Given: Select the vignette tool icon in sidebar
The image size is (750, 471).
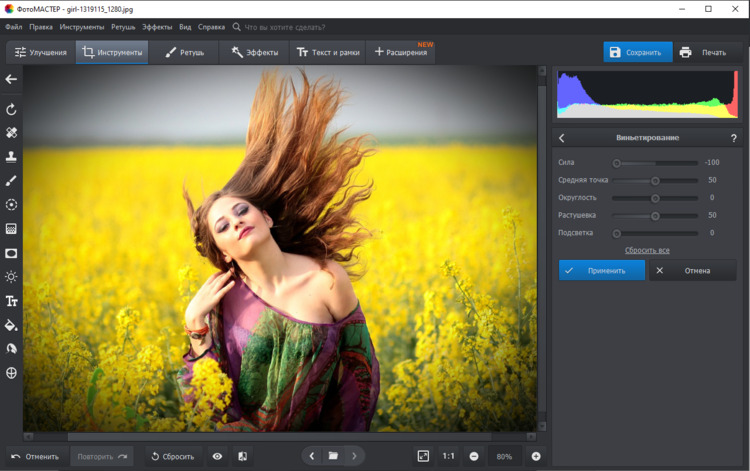Looking at the screenshot, I should 12,253.
